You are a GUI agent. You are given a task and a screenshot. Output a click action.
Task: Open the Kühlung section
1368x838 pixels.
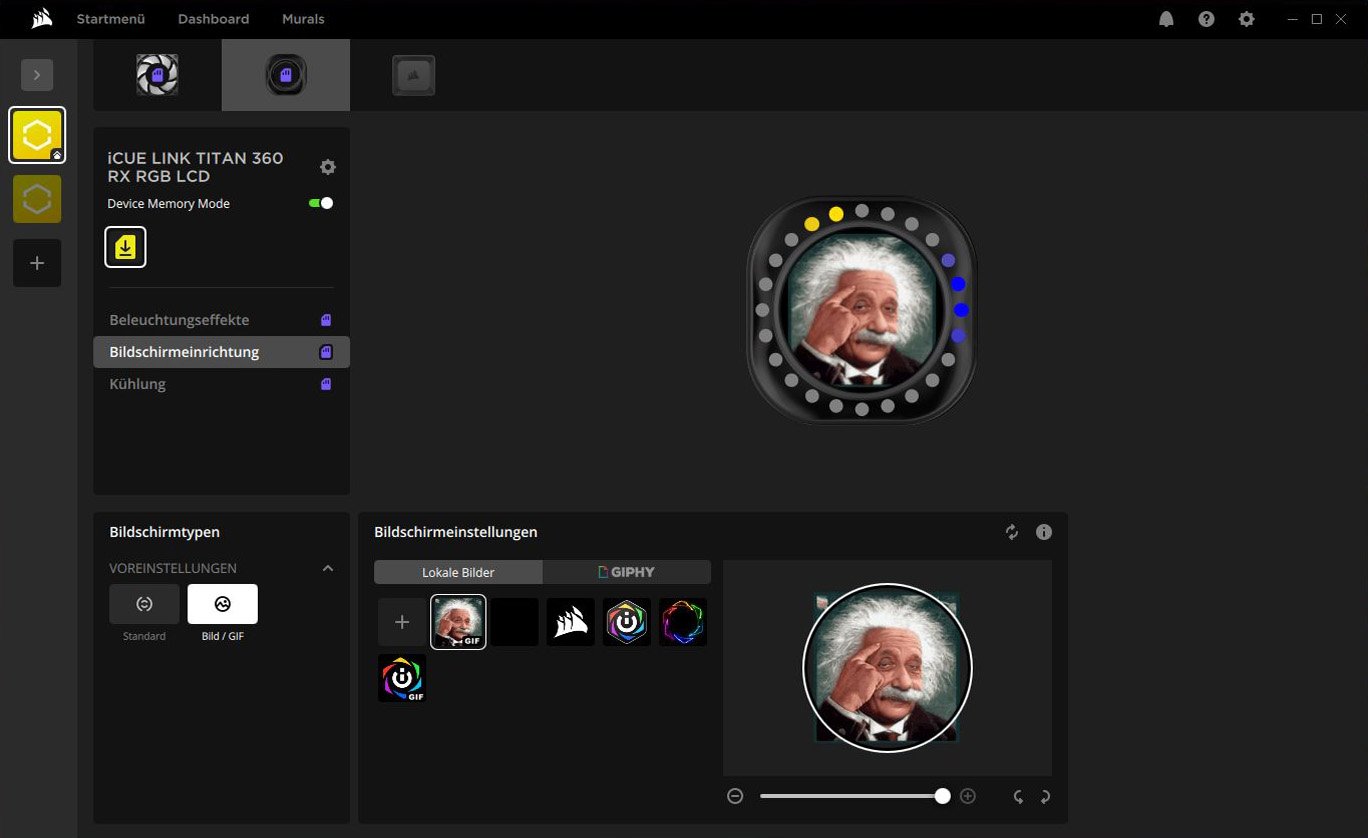pyautogui.click(x=137, y=384)
